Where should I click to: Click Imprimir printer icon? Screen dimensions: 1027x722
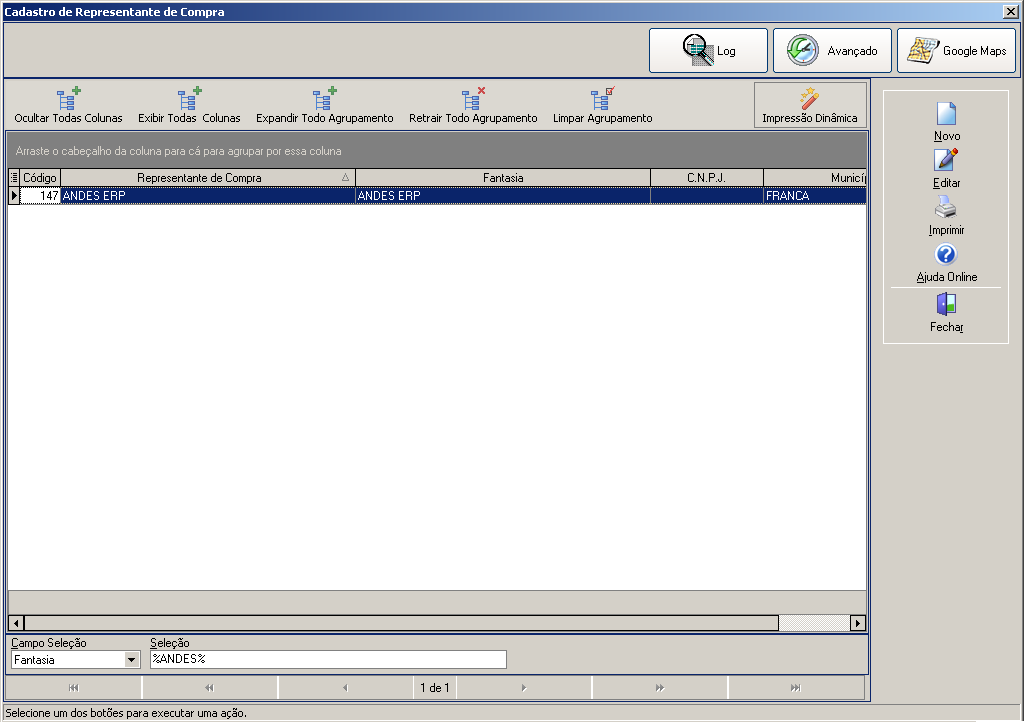tap(946, 207)
